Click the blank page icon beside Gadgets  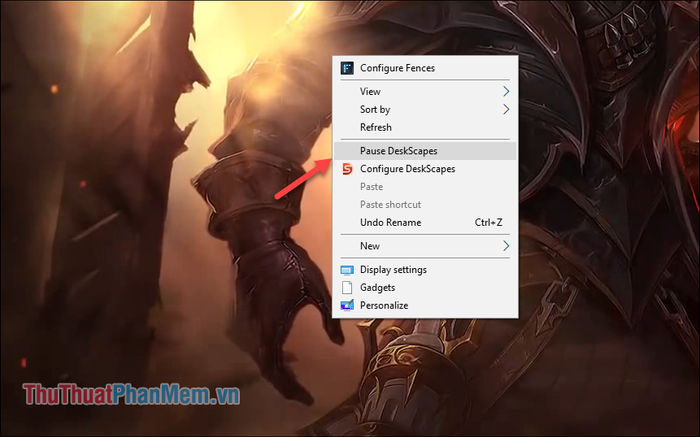[347, 287]
